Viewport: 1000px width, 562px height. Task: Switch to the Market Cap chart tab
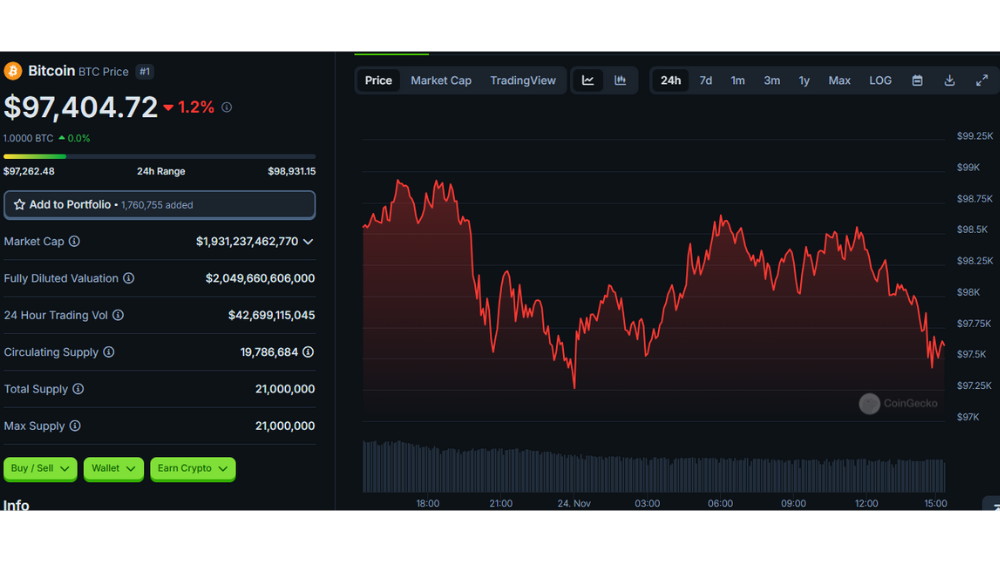[441, 80]
